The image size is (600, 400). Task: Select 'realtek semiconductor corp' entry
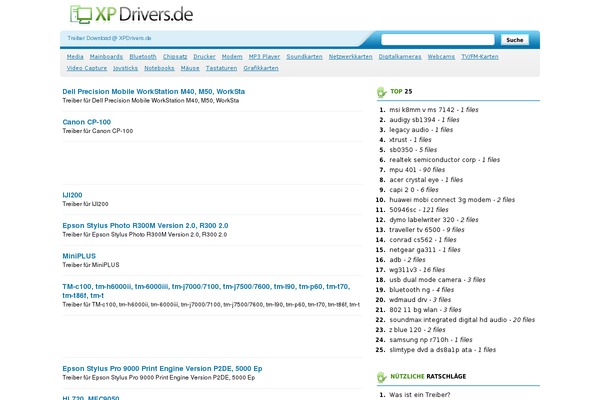point(432,160)
